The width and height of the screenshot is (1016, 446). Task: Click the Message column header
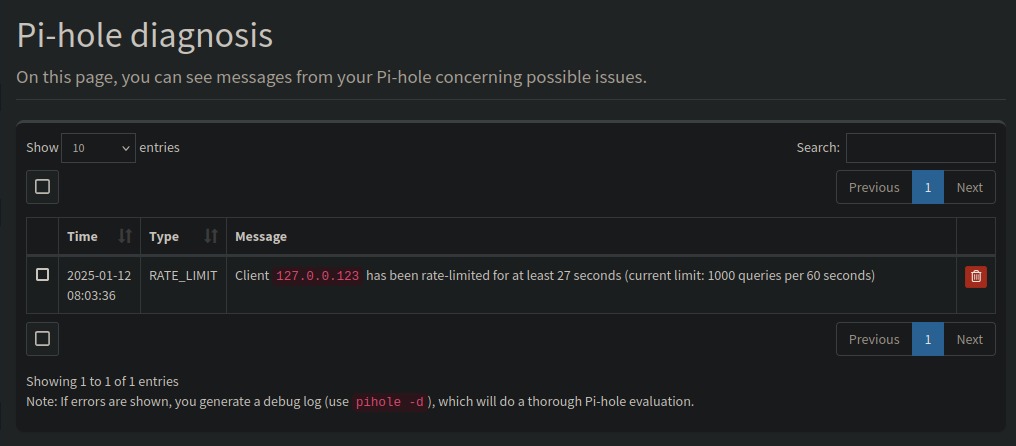click(x=592, y=237)
